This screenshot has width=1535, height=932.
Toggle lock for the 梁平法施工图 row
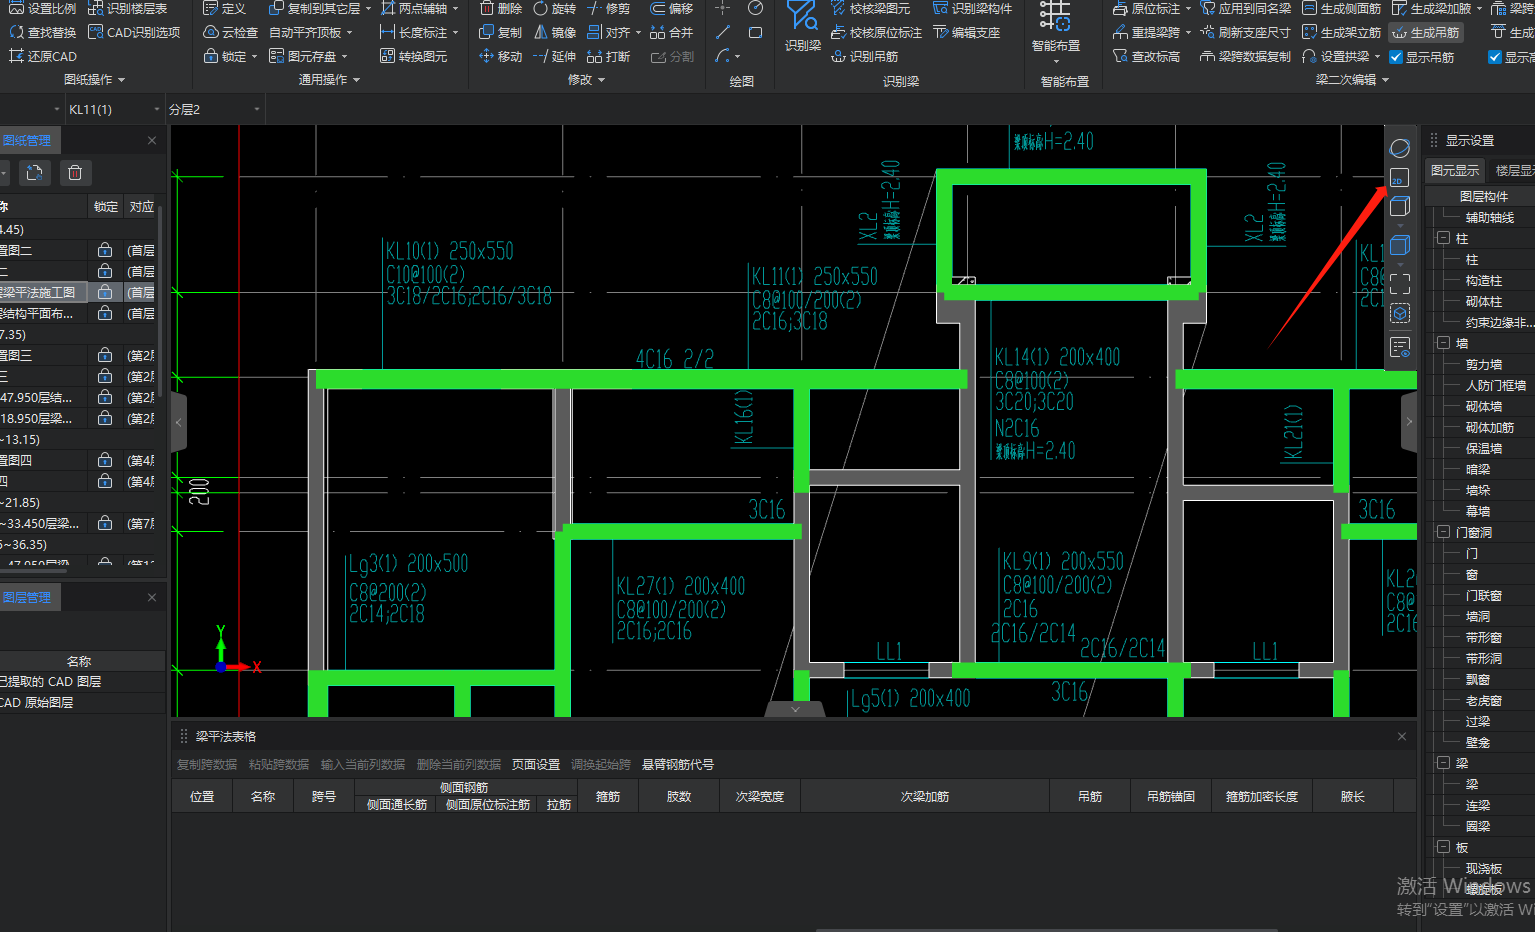tap(105, 292)
